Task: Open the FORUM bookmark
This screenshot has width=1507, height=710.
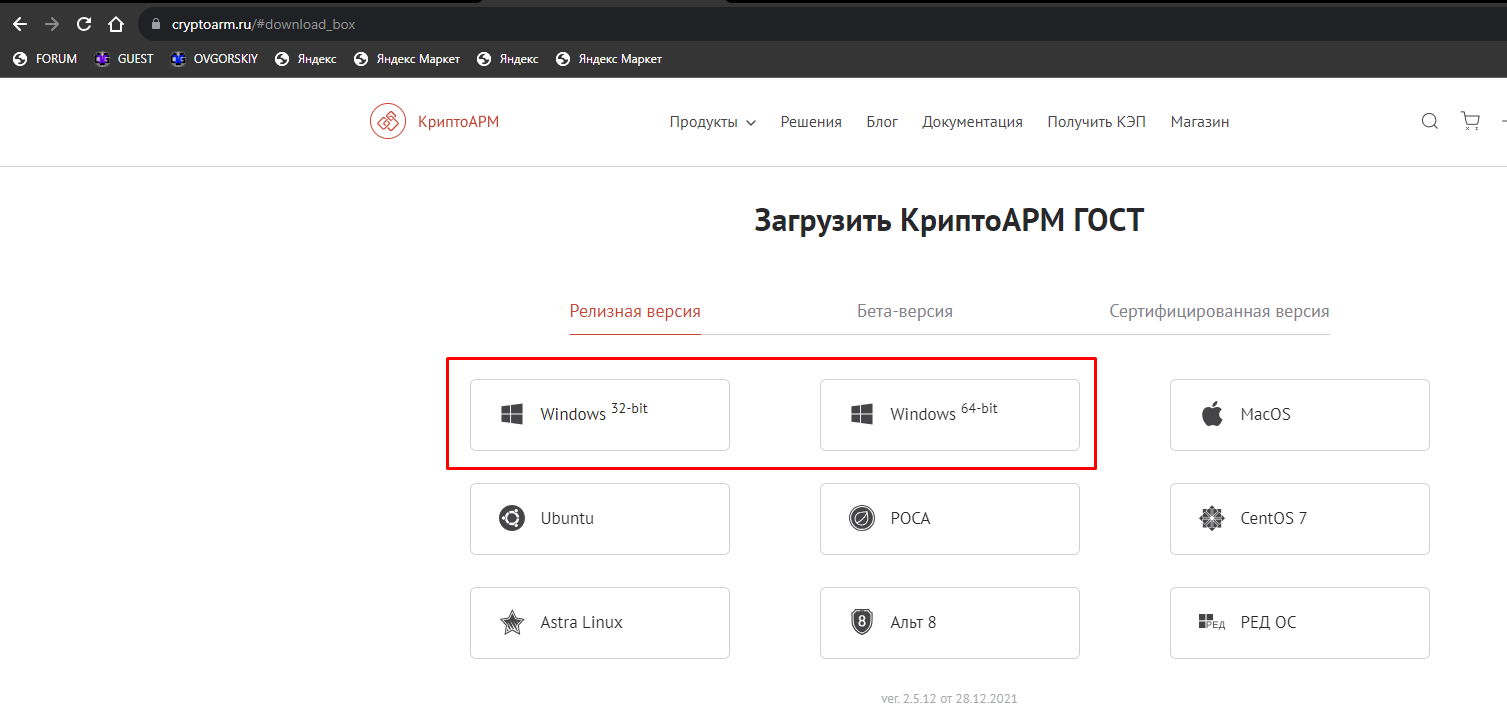Action: tap(45, 59)
